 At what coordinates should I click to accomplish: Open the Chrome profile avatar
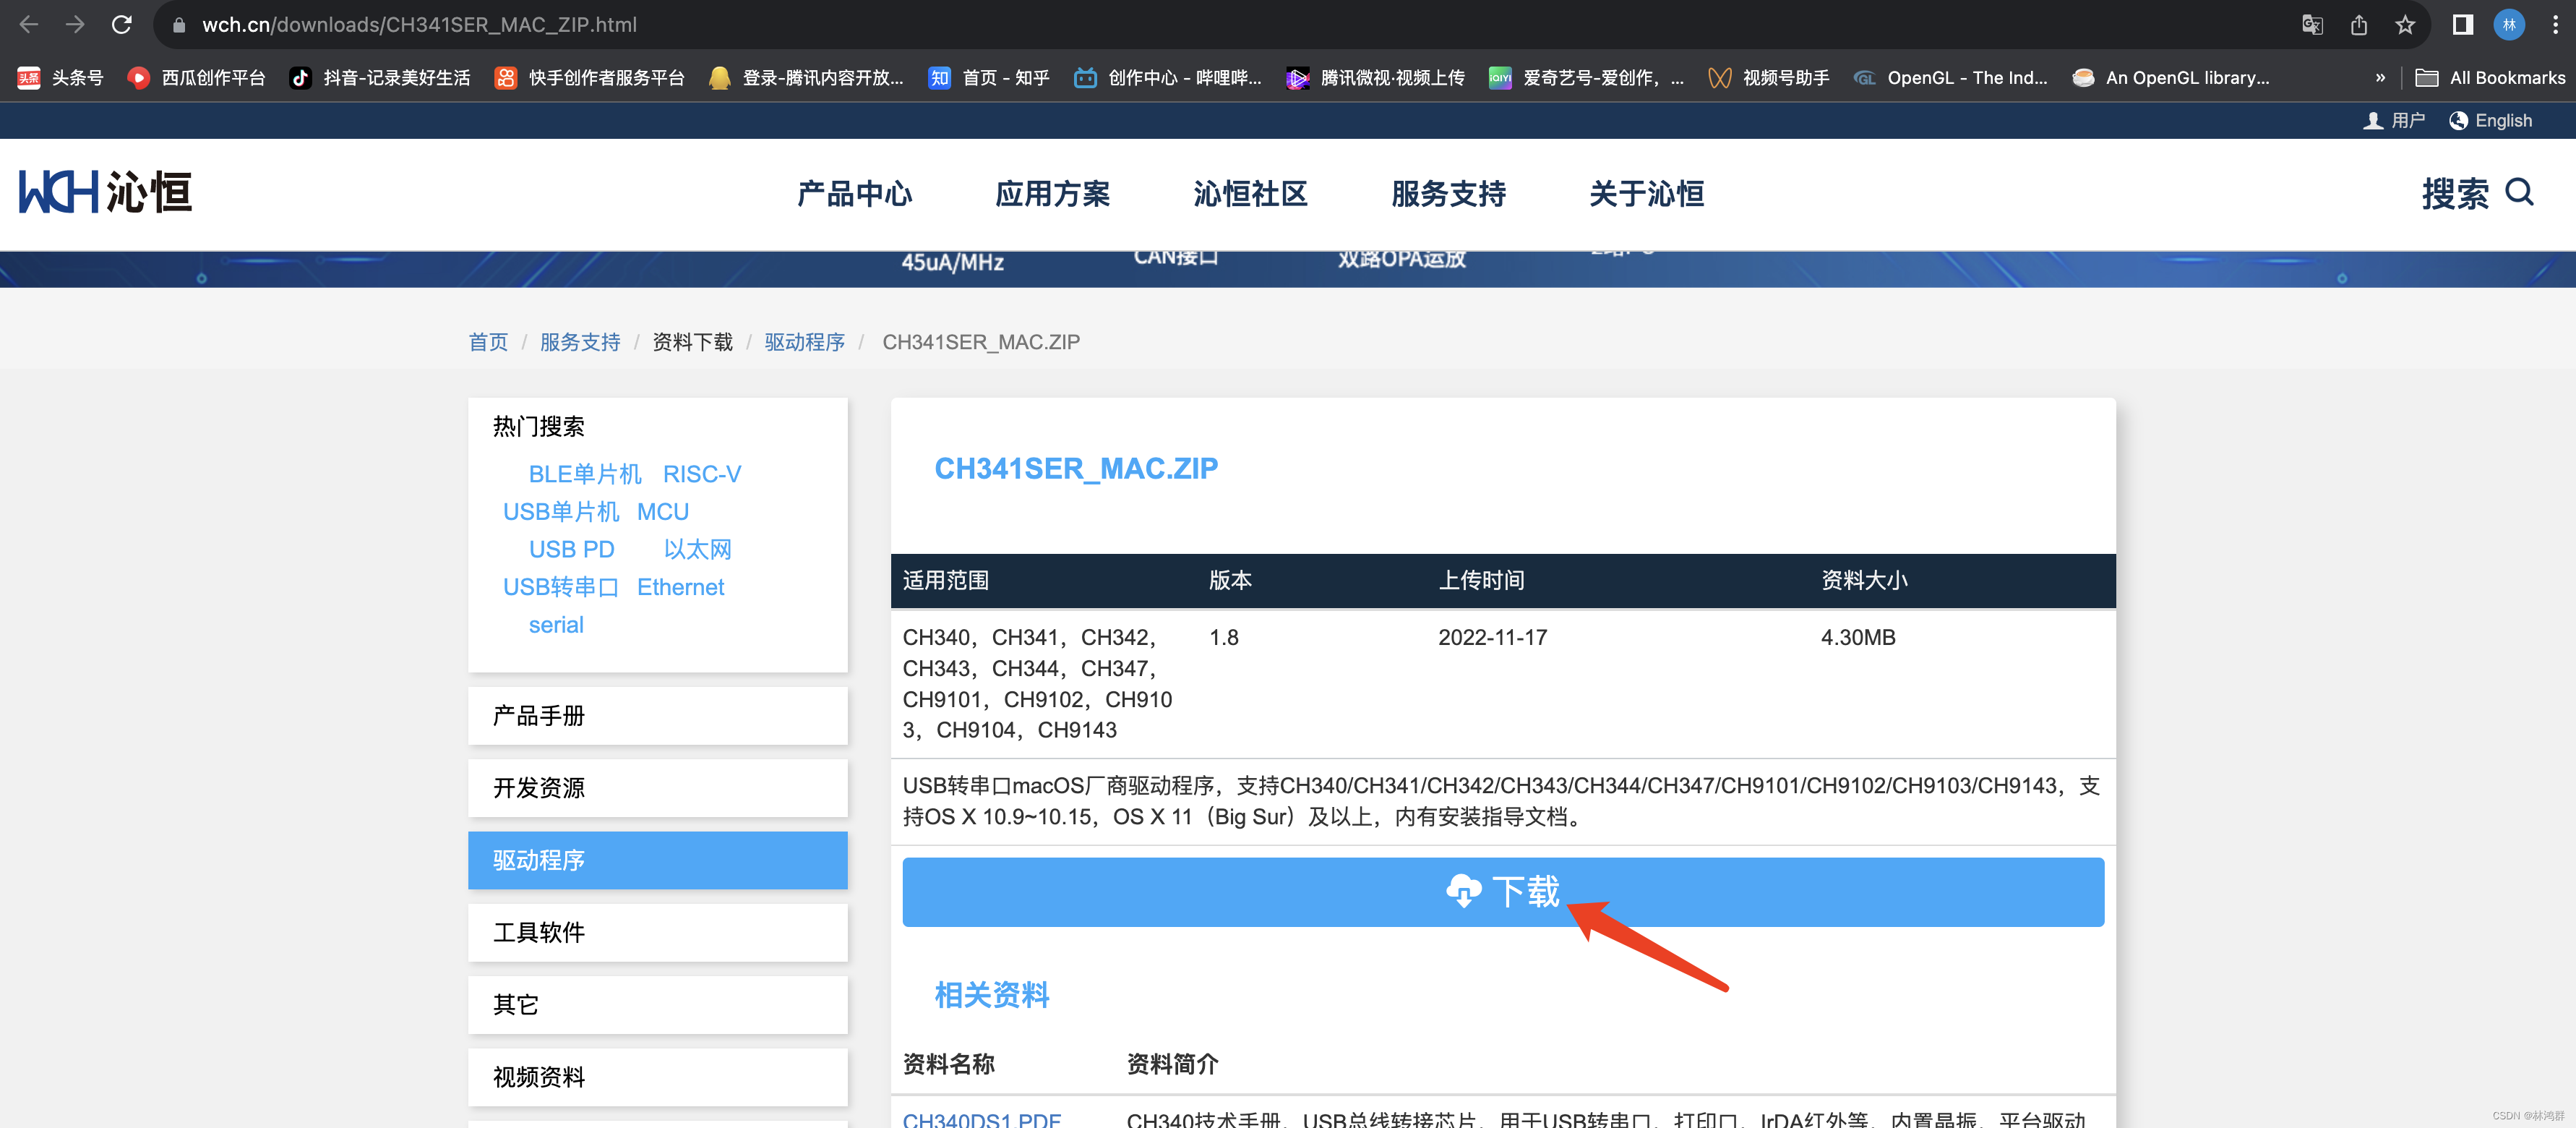pos(2509,25)
